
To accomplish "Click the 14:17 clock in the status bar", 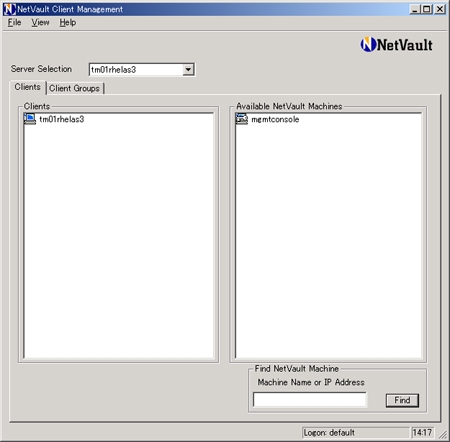I will click(x=422, y=432).
